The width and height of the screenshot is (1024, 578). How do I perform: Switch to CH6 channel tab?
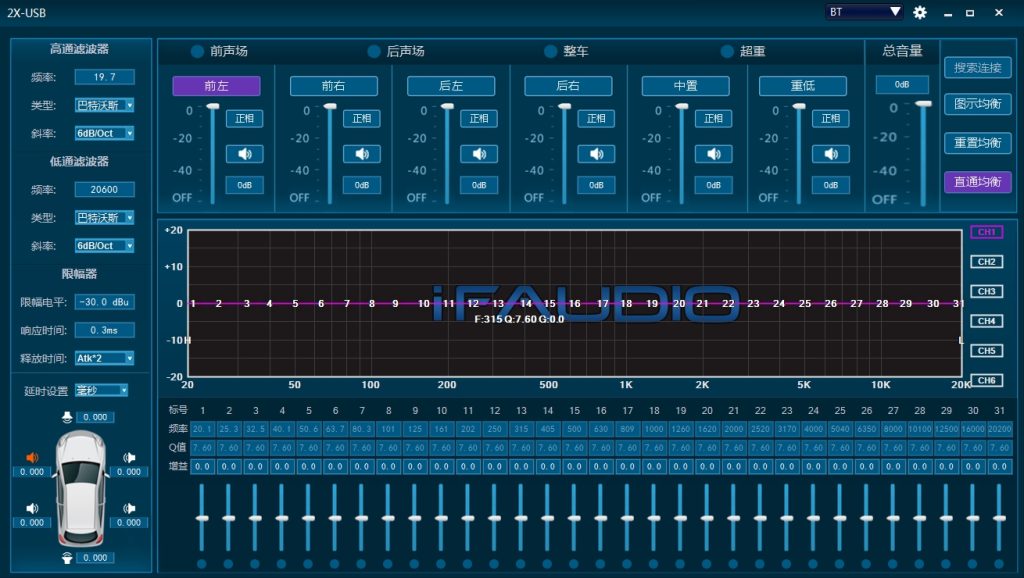tap(987, 380)
